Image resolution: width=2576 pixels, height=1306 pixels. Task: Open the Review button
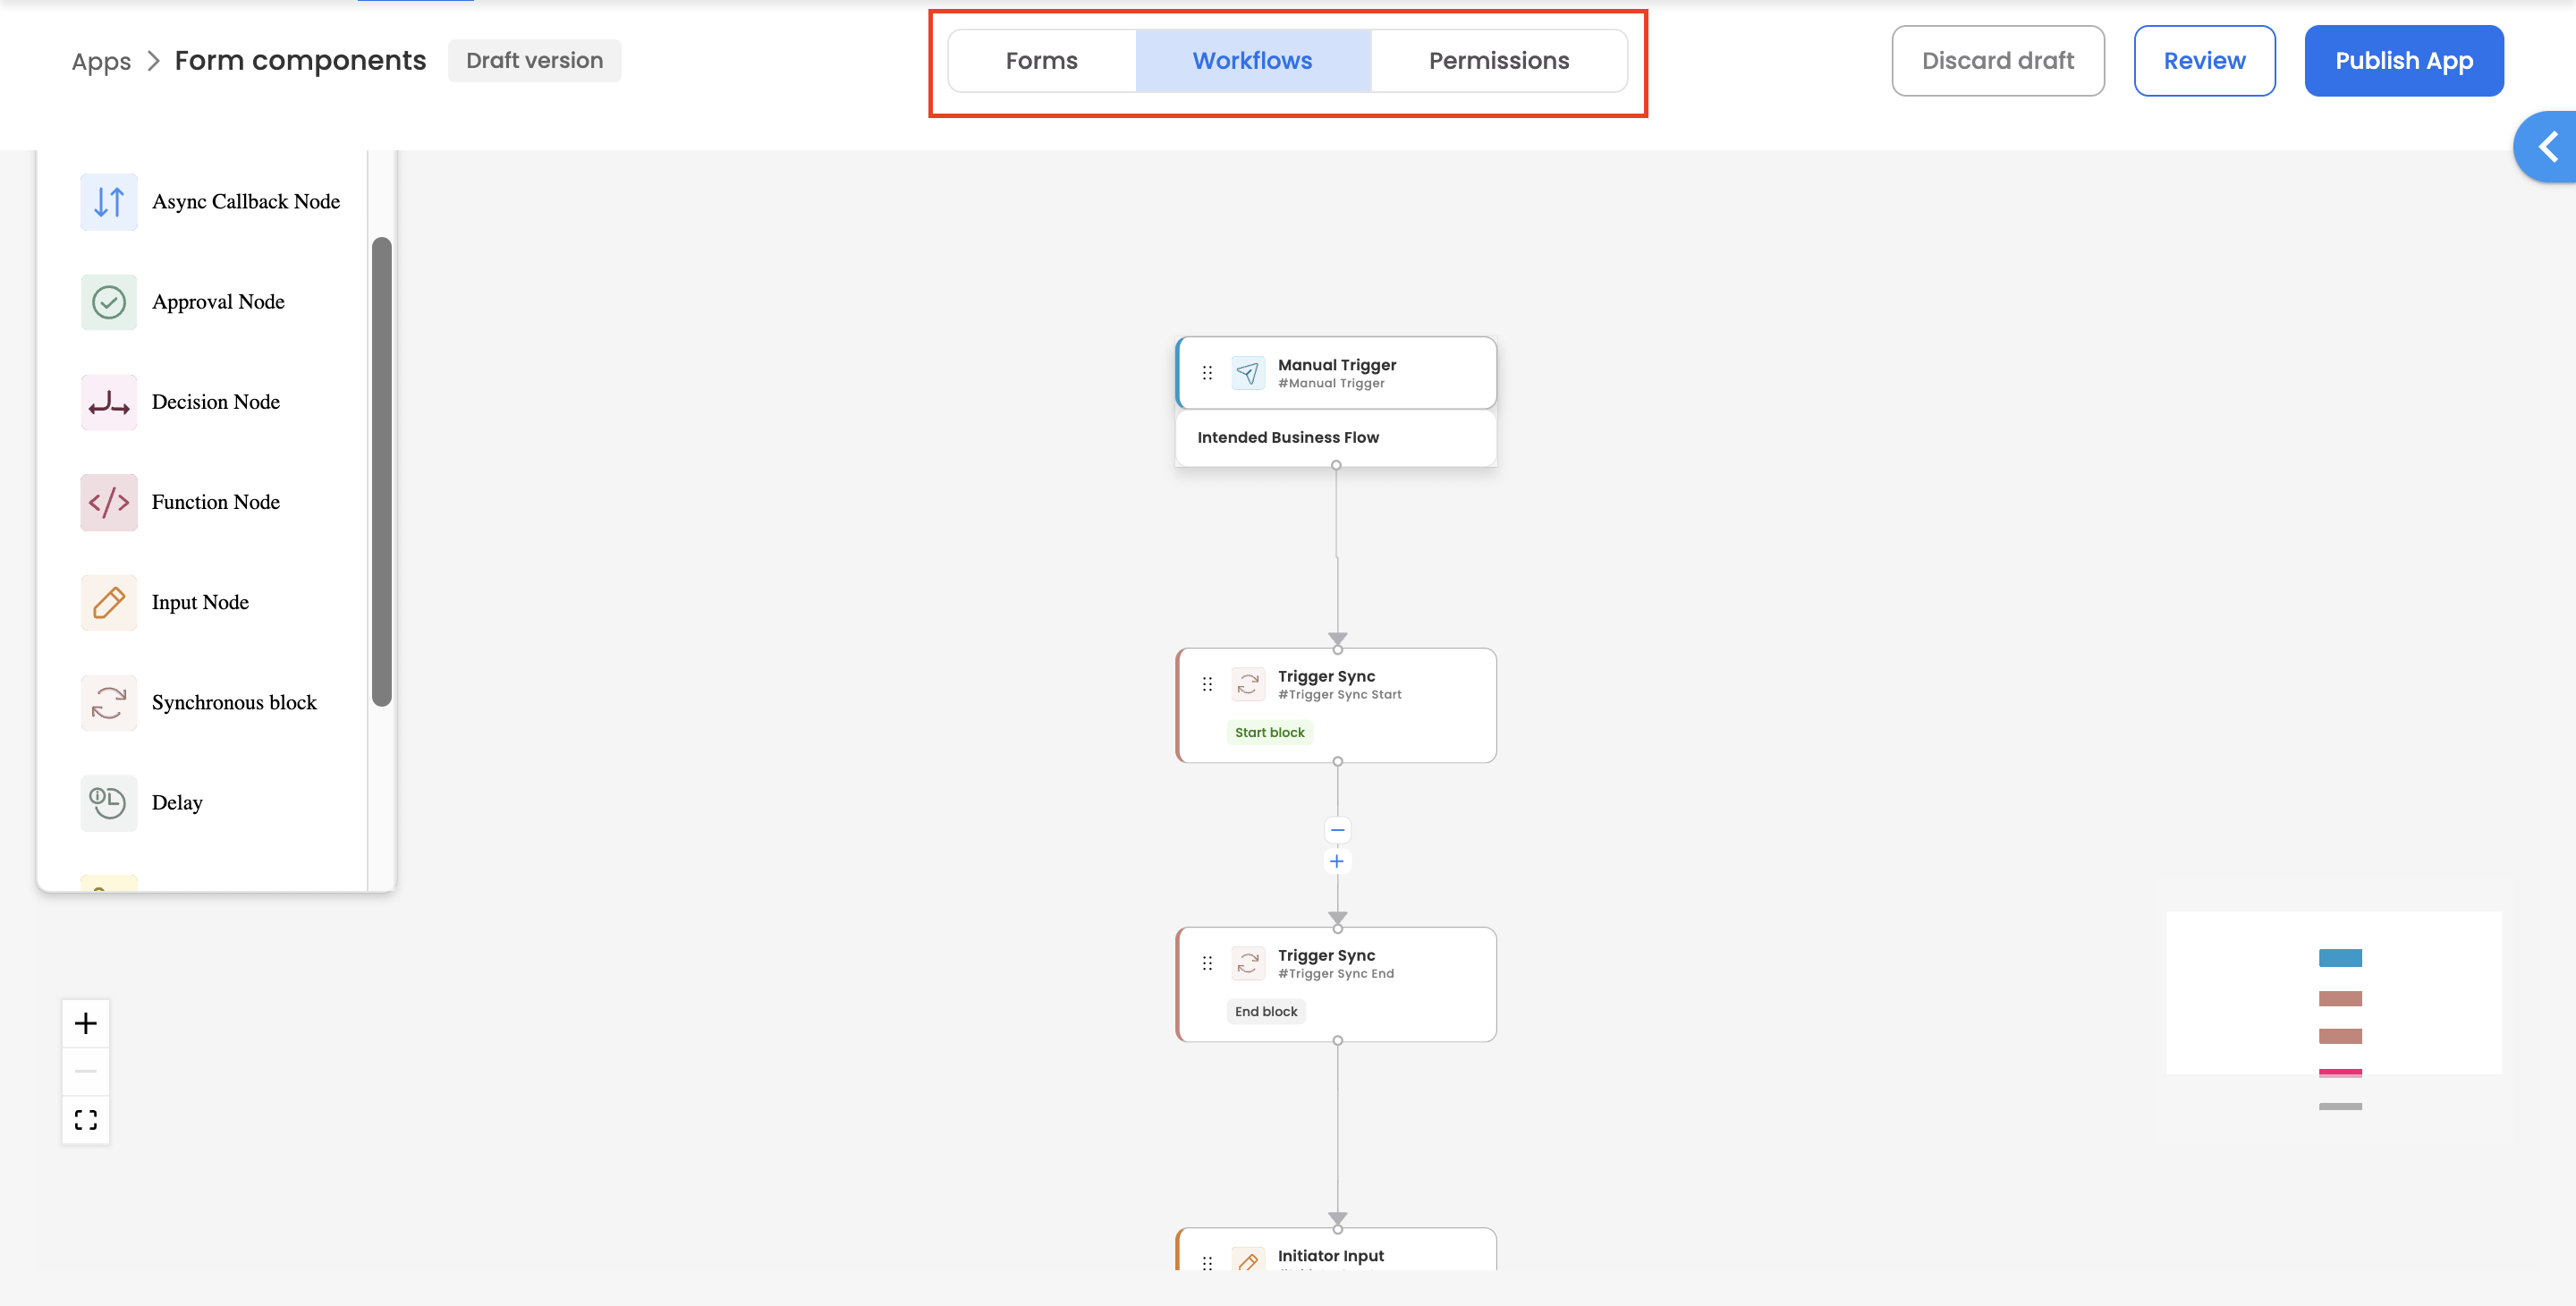tap(2204, 61)
